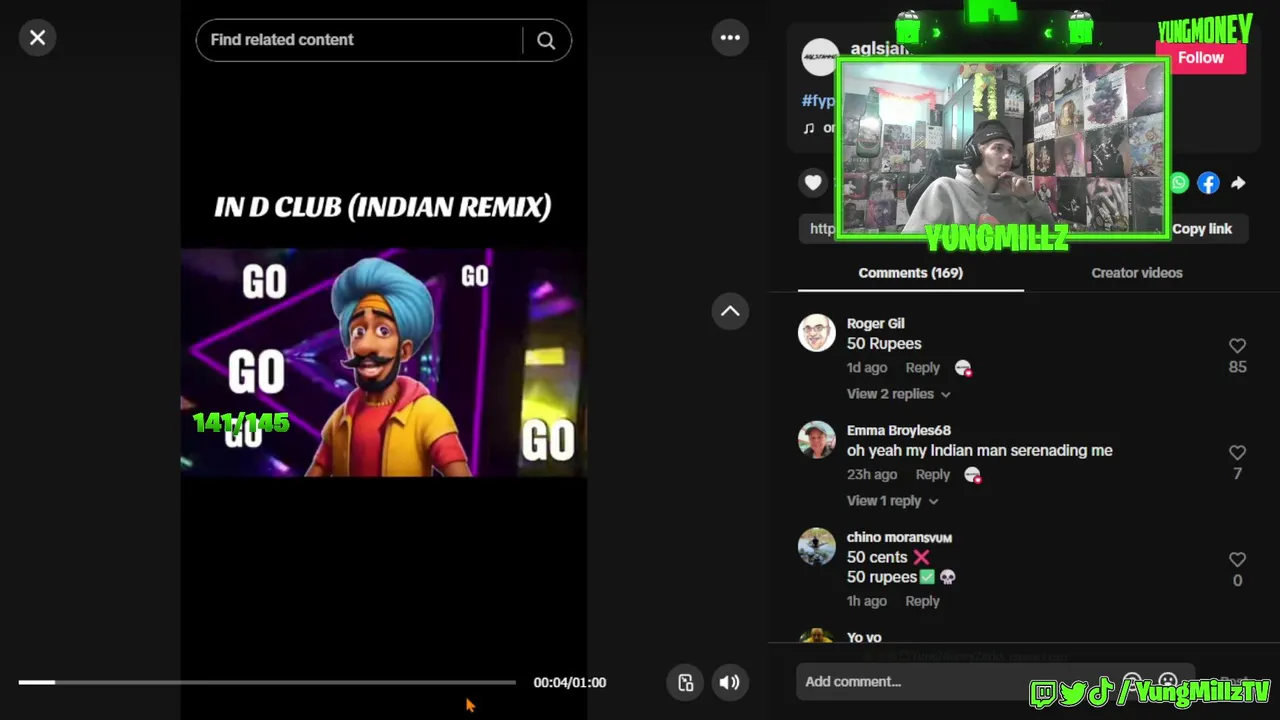Click the #fyp hashtag link
The height and width of the screenshot is (720, 1280).
point(818,101)
